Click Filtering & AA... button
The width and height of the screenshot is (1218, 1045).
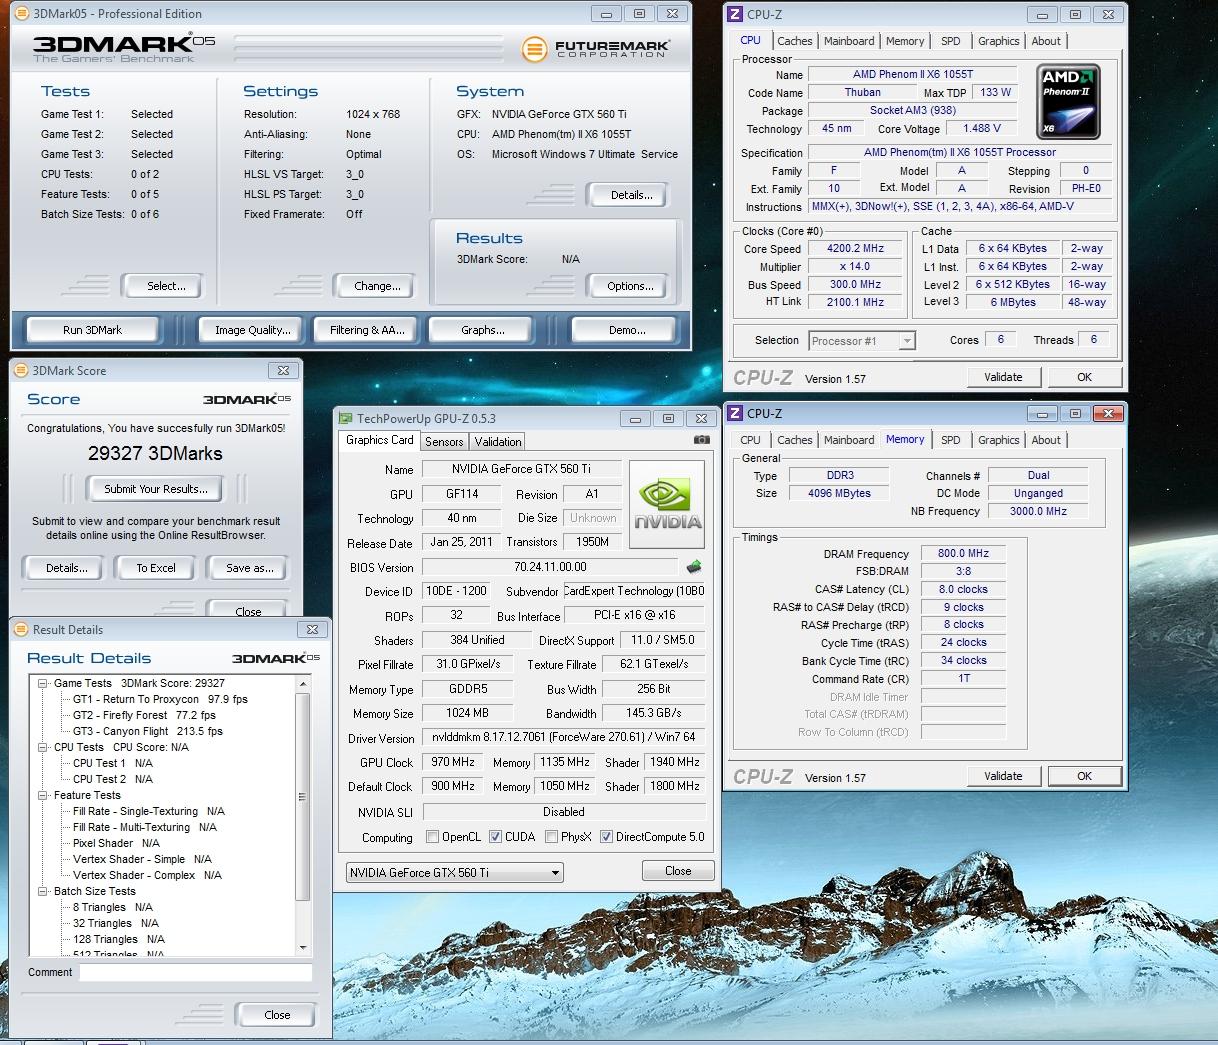(367, 330)
